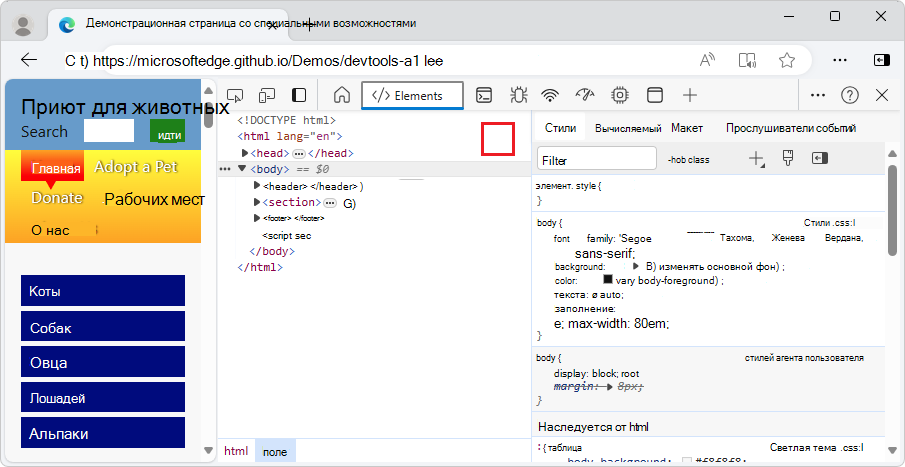
Task: Open the Sources bug icon
Action: (518, 95)
